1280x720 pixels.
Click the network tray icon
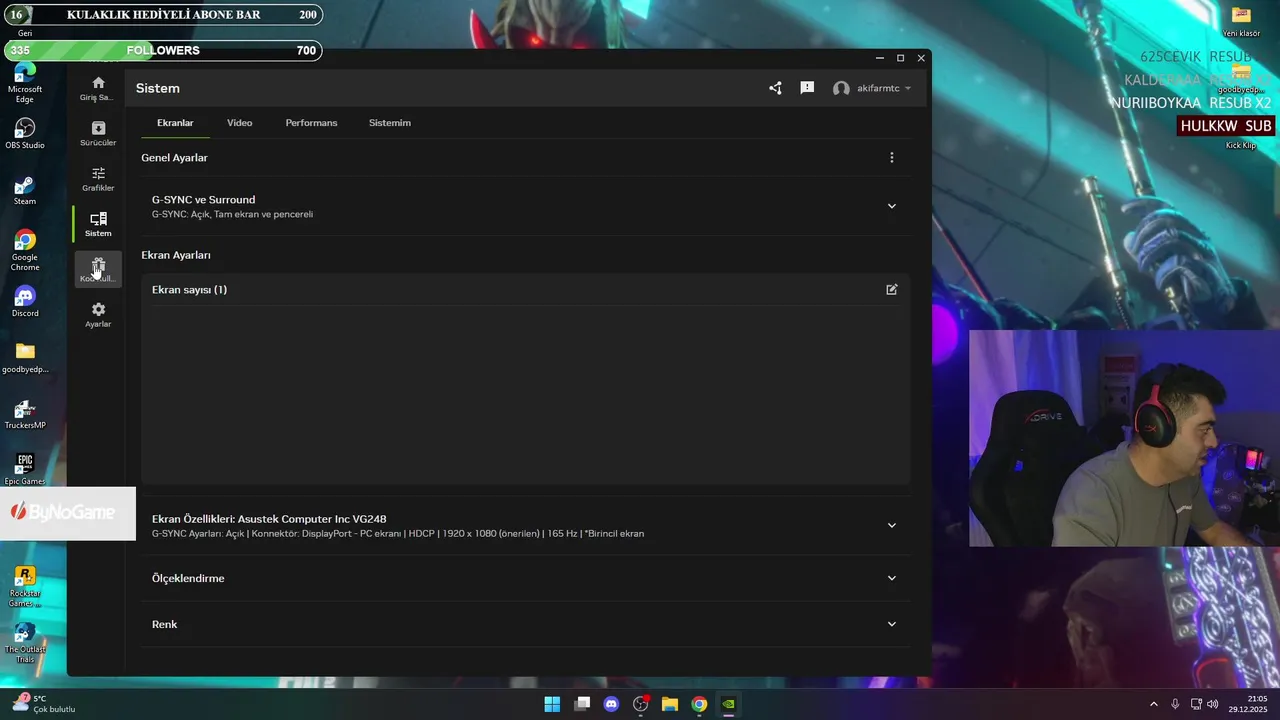(1196, 704)
